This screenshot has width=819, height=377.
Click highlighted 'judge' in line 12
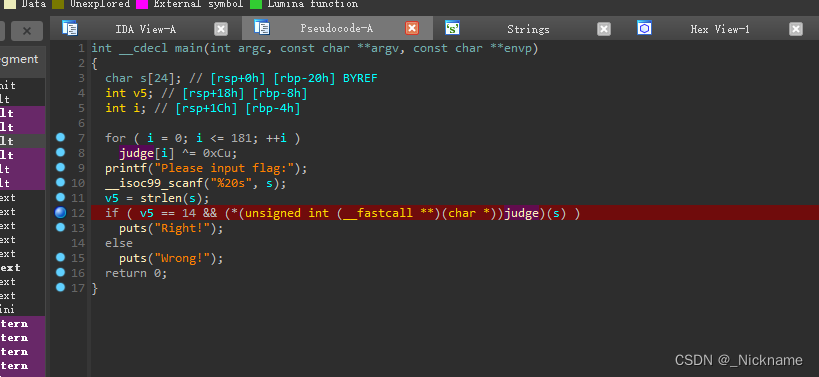click(521, 213)
